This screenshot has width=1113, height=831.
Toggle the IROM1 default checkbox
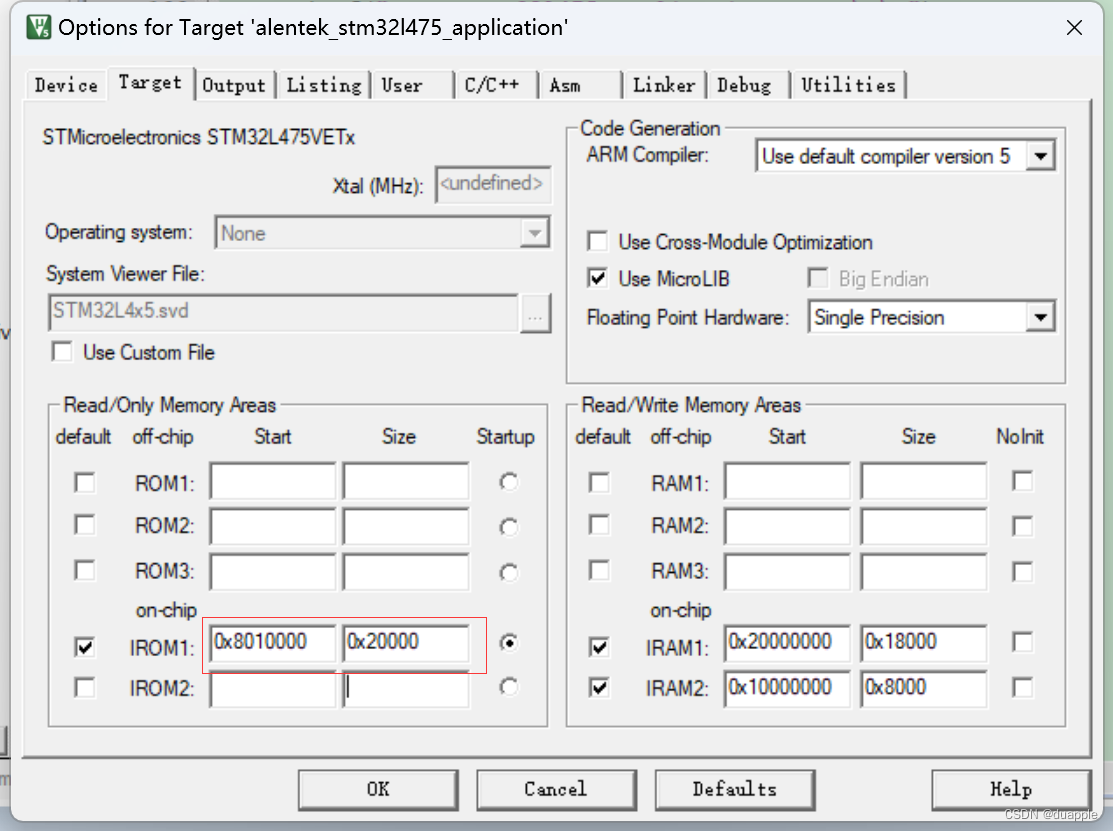[84, 647]
